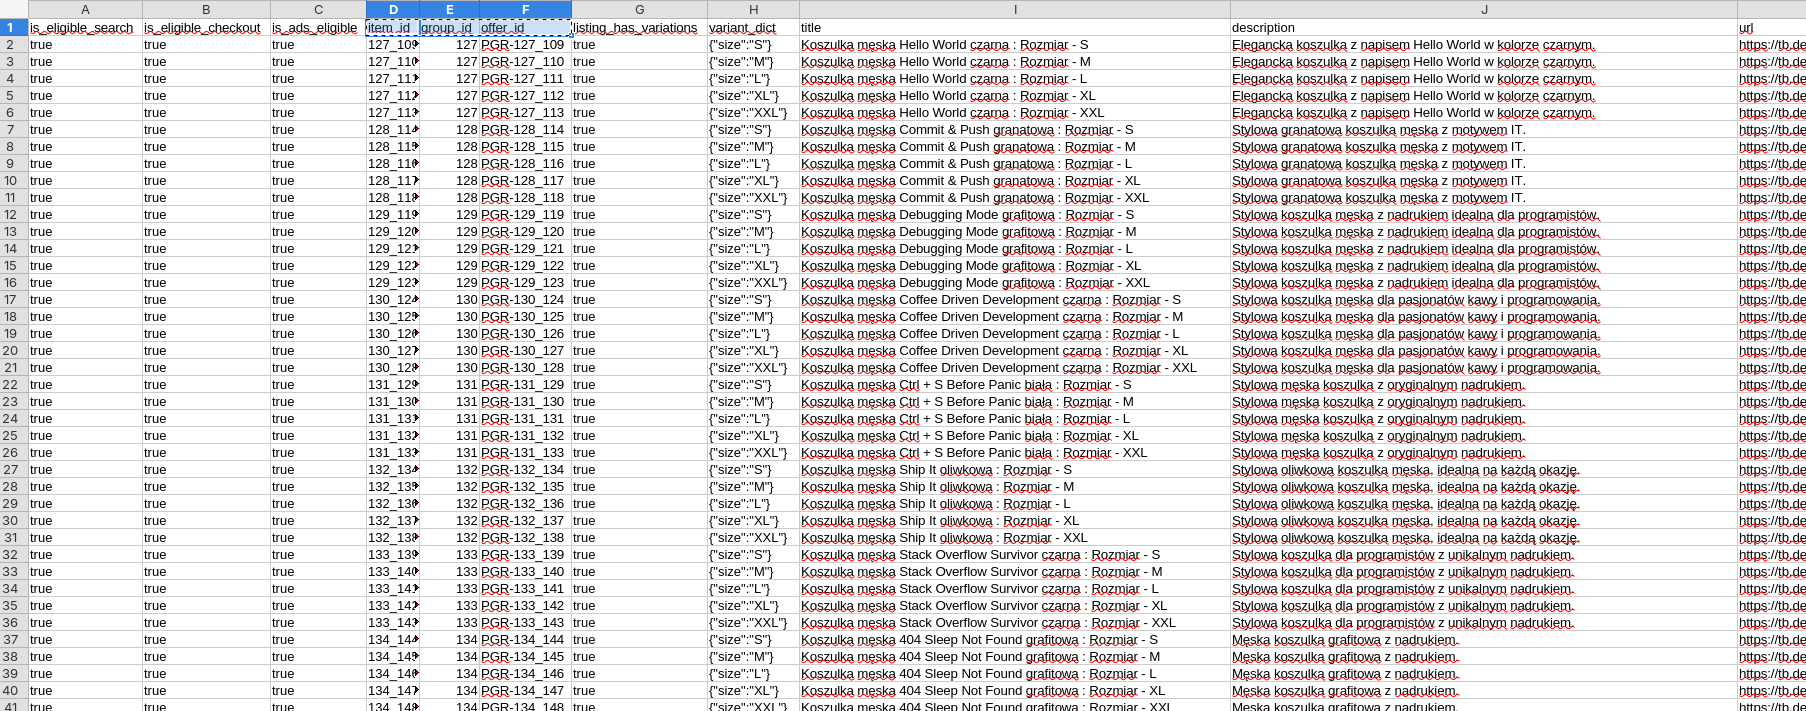Click the column C header
Viewport: 1806px width, 711px height.
coord(318,9)
